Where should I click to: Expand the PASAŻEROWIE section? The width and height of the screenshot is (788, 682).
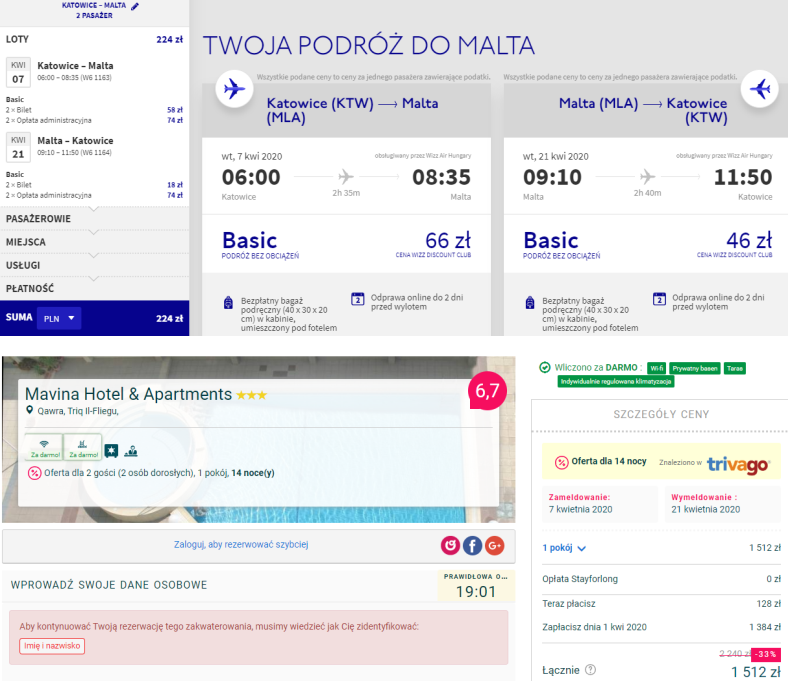pos(94,219)
